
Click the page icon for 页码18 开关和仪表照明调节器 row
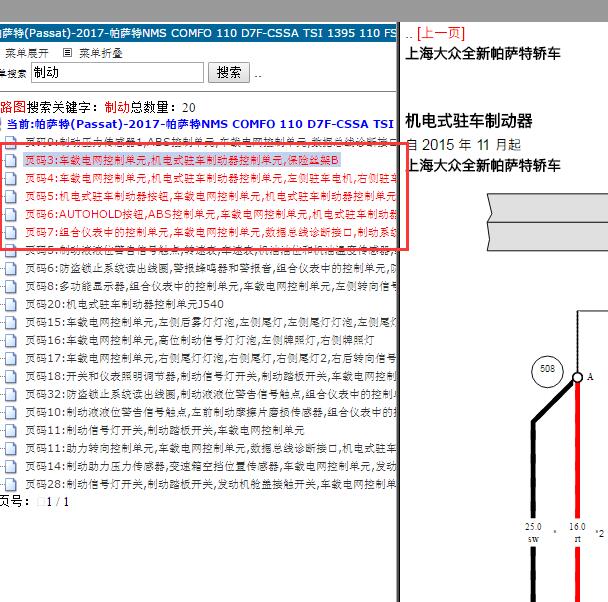[x=10, y=376]
